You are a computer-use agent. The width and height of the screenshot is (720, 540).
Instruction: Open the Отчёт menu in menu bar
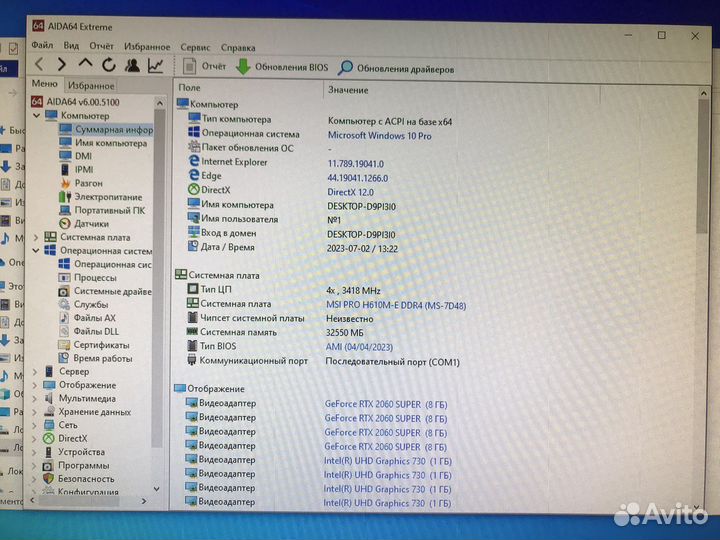coord(101,46)
